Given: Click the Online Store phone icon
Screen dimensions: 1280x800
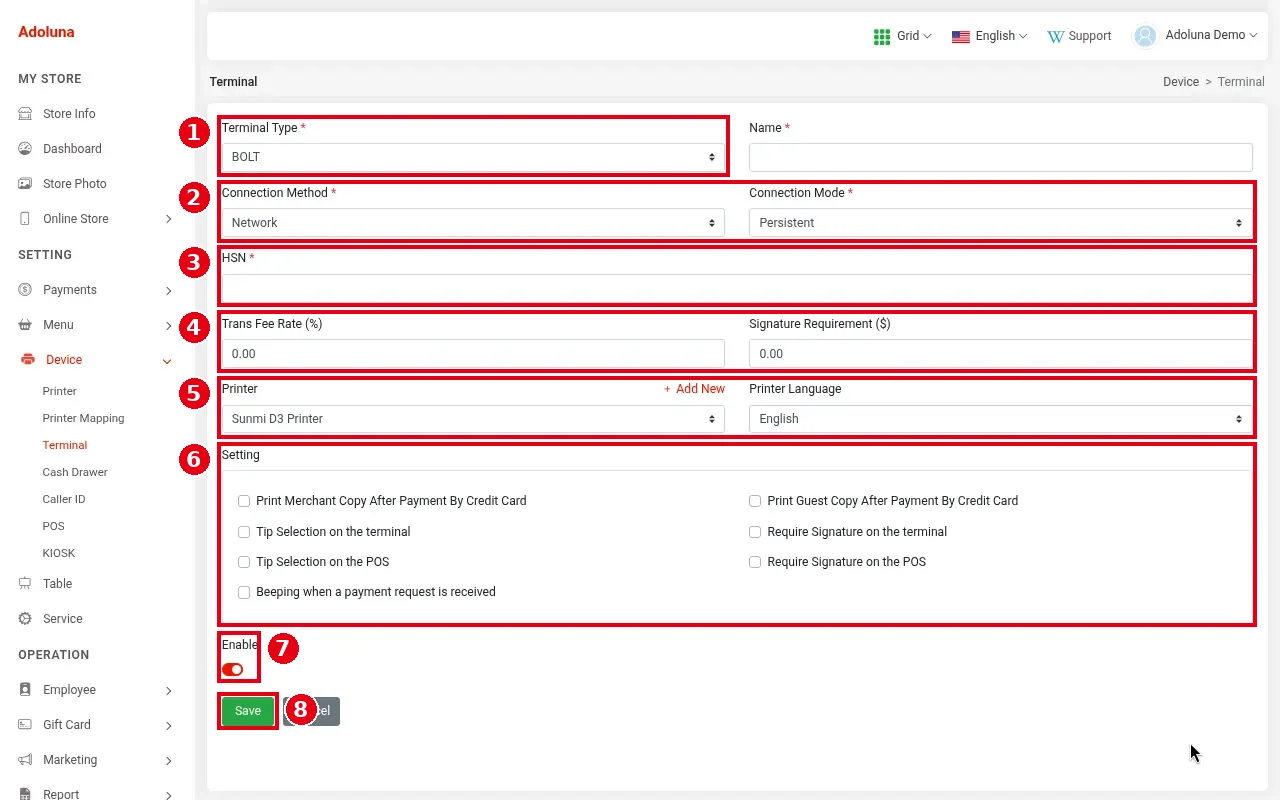Looking at the screenshot, I should coord(25,219).
